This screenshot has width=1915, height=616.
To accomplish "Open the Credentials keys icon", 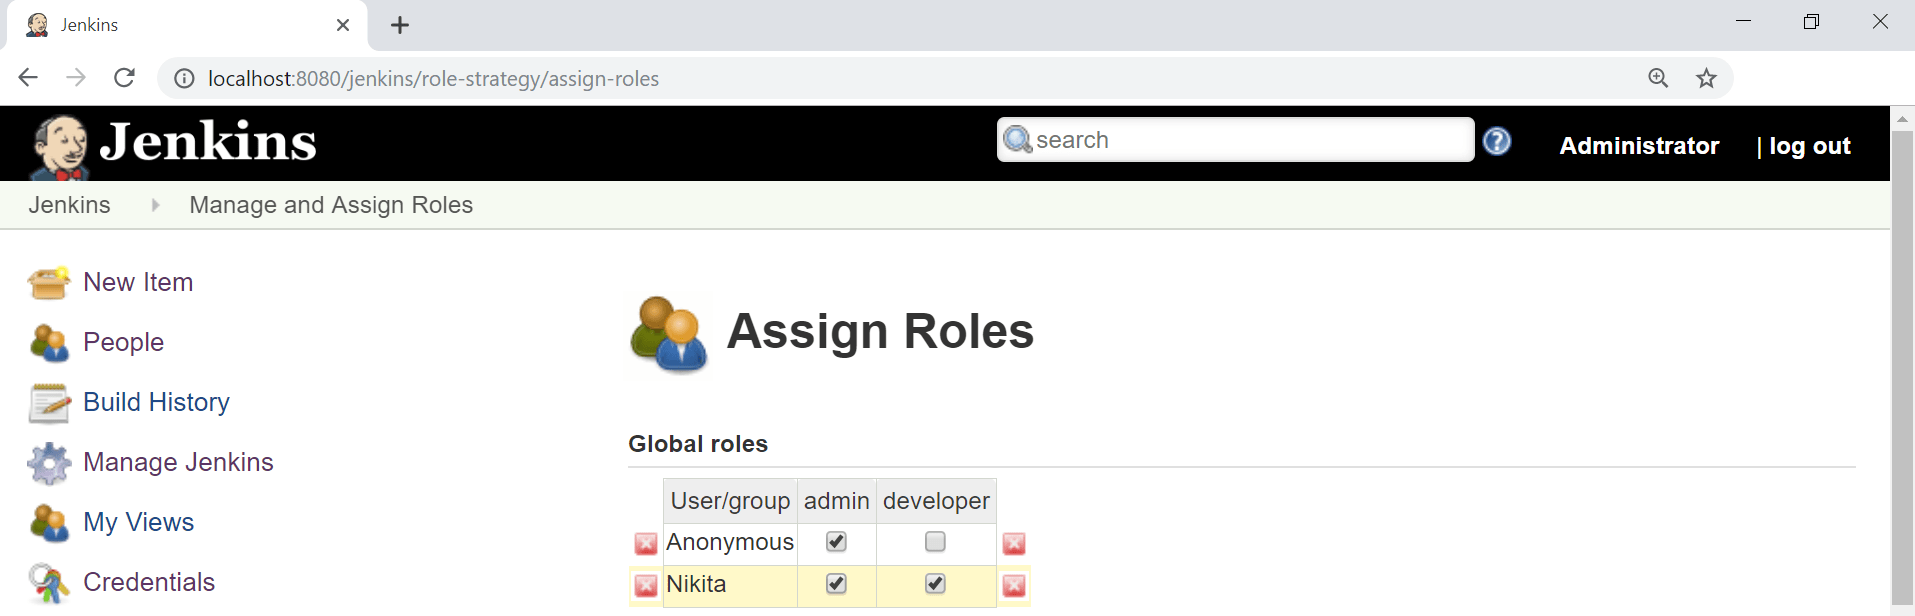I will (49, 583).
